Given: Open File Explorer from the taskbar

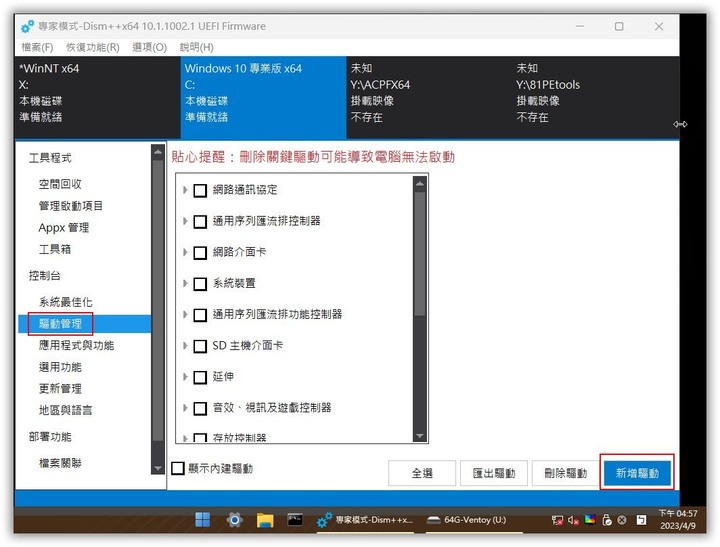Looking at the screenshot, I should [x=265, y=520].
